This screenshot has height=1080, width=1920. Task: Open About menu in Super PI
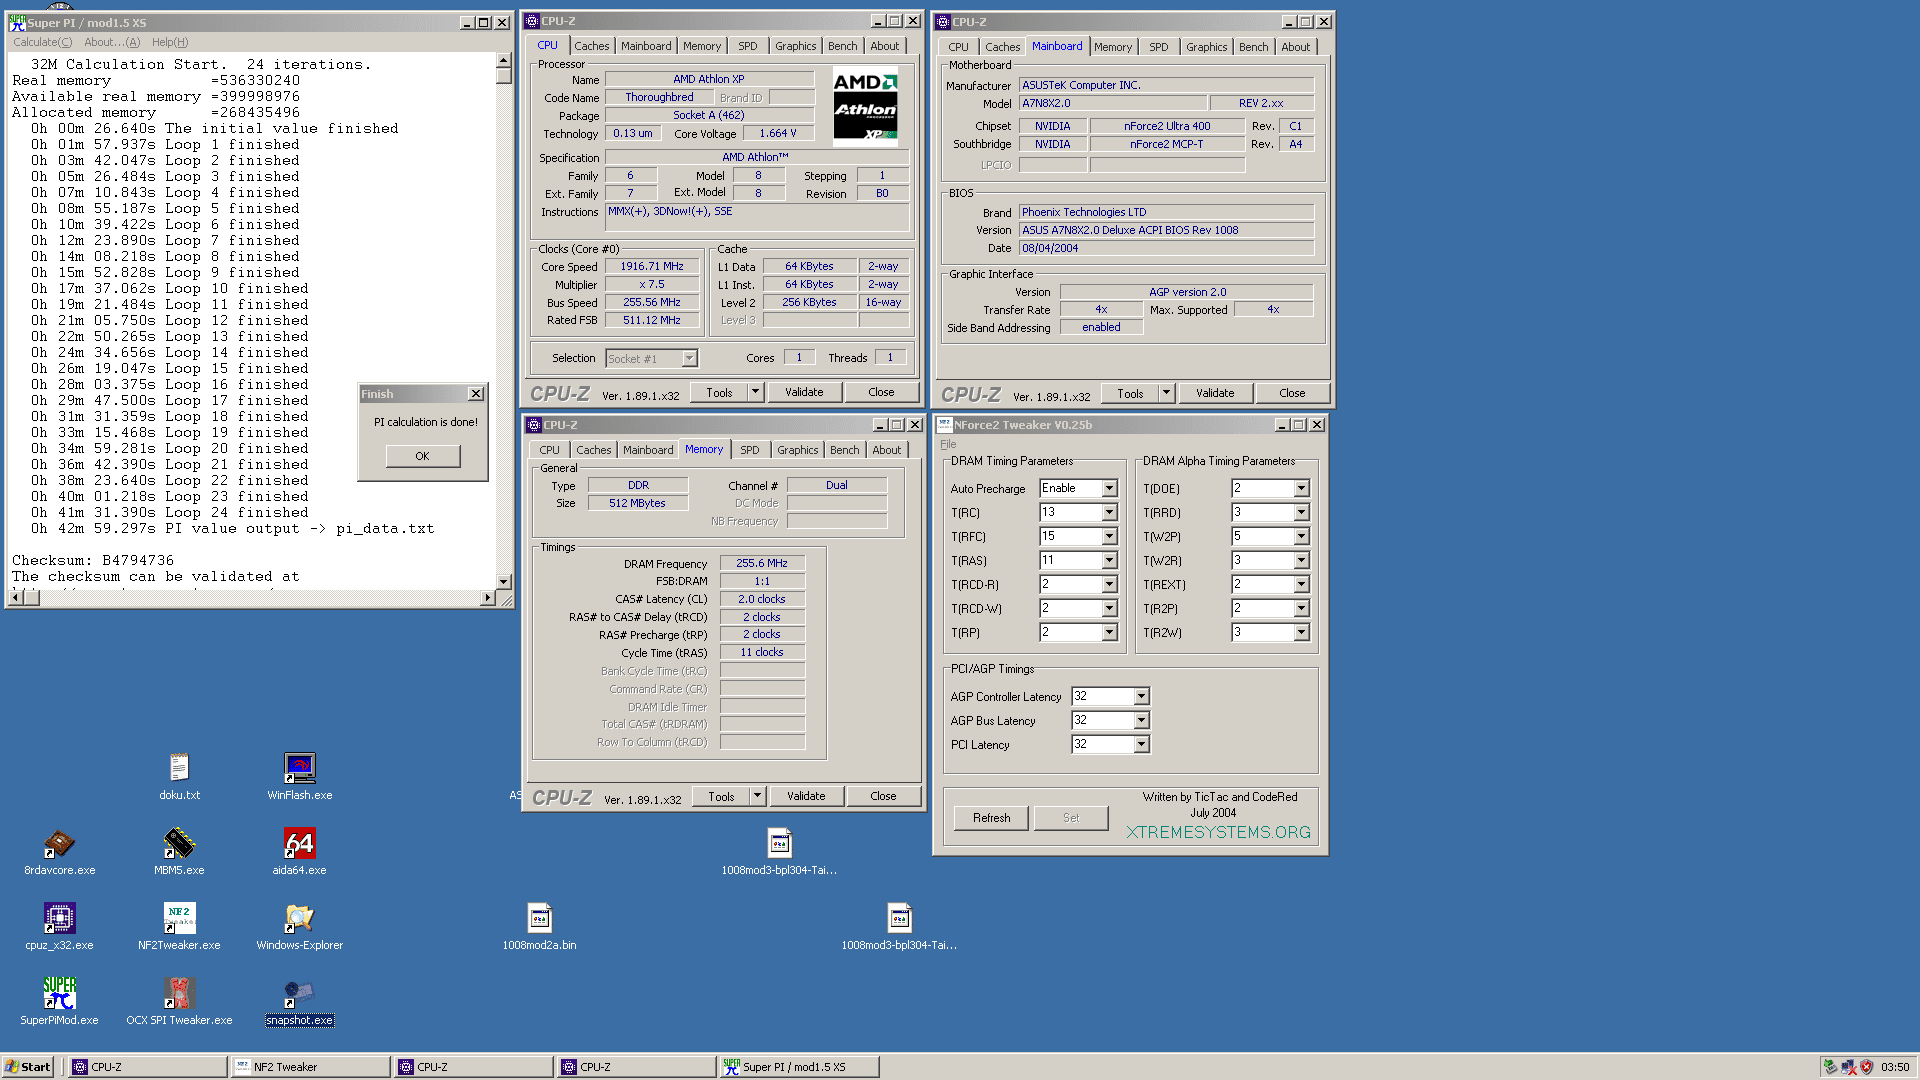pyautogui.click(x=112, y=42)
